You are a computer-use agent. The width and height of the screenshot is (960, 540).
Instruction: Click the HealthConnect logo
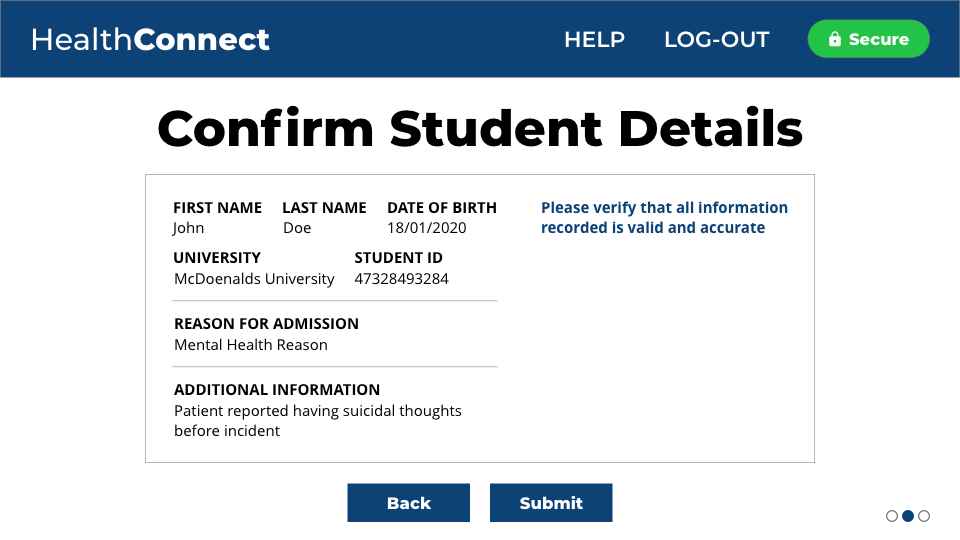pos(151,40)
